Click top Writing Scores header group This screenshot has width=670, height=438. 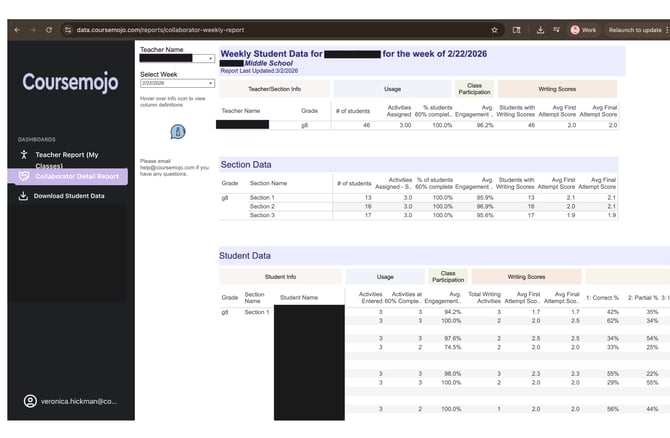click(x=557, y=89)
